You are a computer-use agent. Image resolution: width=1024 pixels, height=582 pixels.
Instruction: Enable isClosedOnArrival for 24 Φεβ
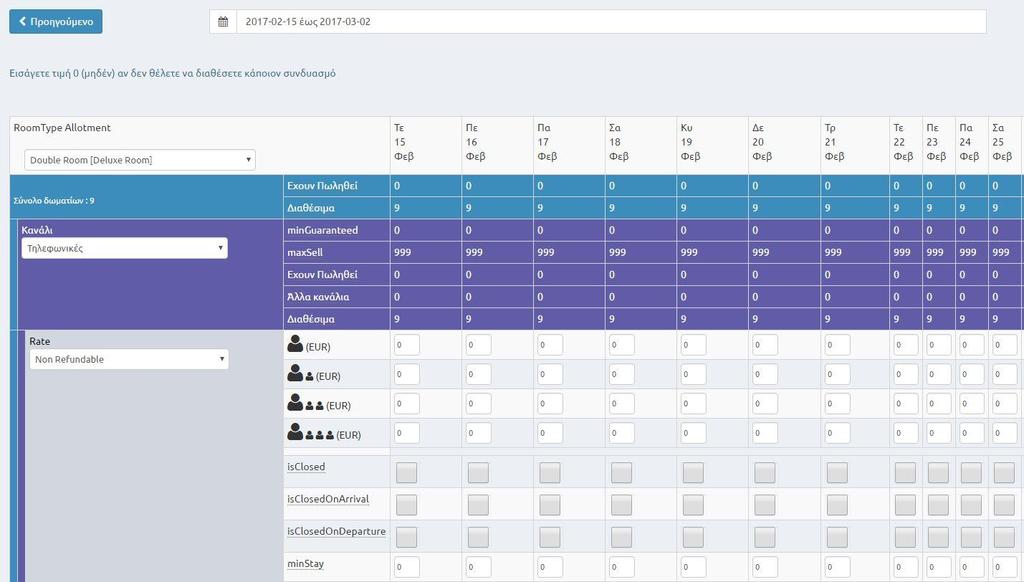point(971,504)
